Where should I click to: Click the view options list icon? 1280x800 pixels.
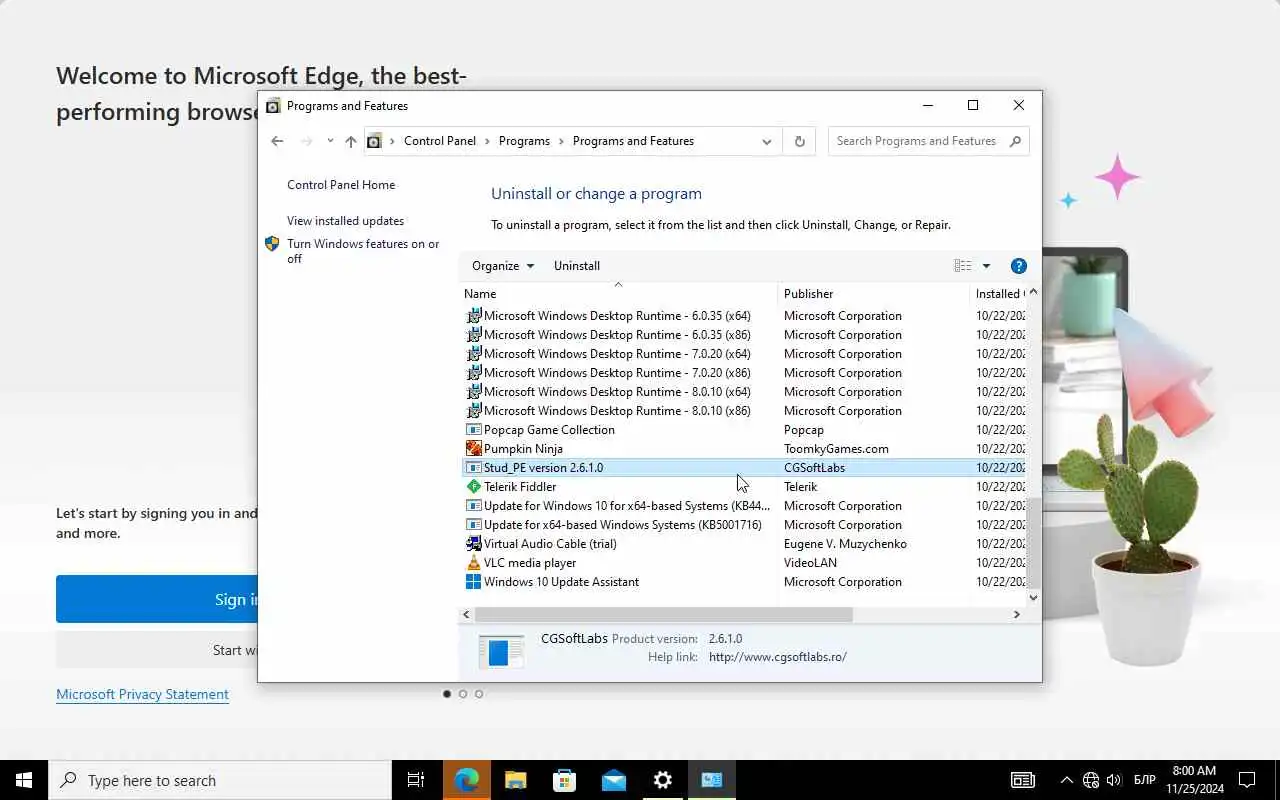point(963,266)
